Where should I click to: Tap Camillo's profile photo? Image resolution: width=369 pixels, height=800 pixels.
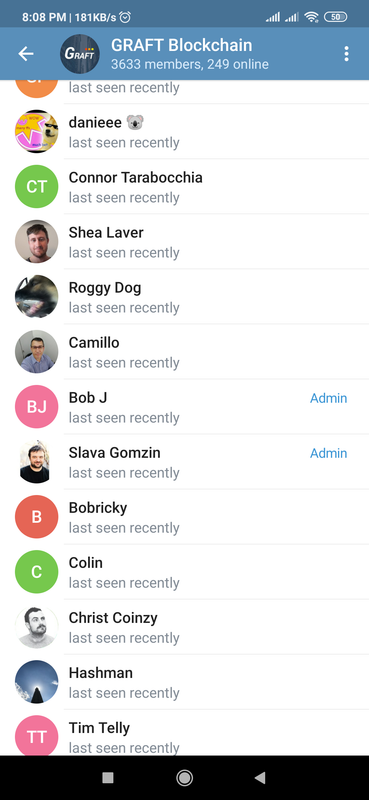point(36,352)
